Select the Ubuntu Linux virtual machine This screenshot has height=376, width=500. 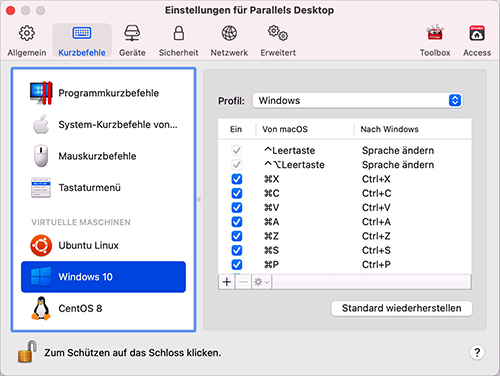[x=103, y=245]
